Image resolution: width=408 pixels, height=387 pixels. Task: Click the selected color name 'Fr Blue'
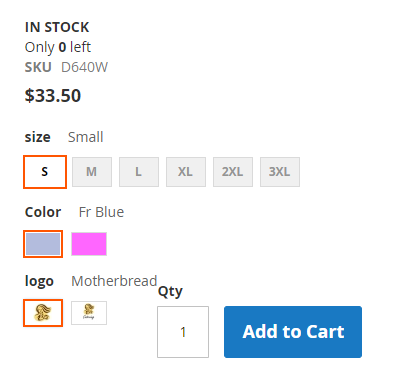coord(101,212)
